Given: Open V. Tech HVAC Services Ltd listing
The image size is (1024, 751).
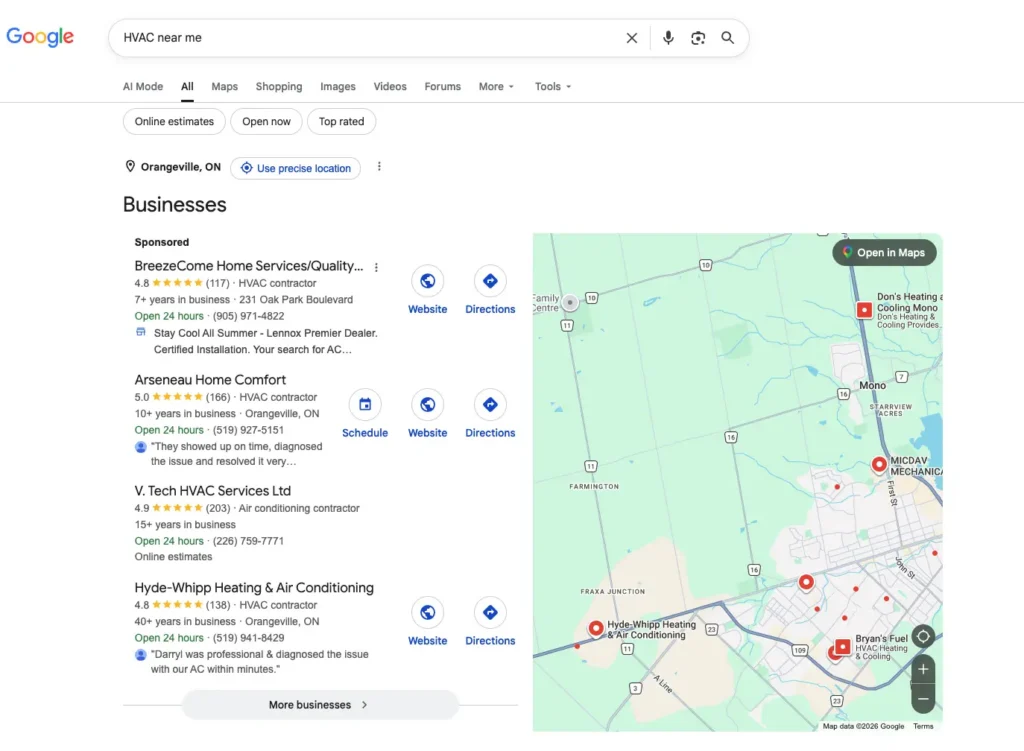Looking at the screenshot, I should (213, 490).
